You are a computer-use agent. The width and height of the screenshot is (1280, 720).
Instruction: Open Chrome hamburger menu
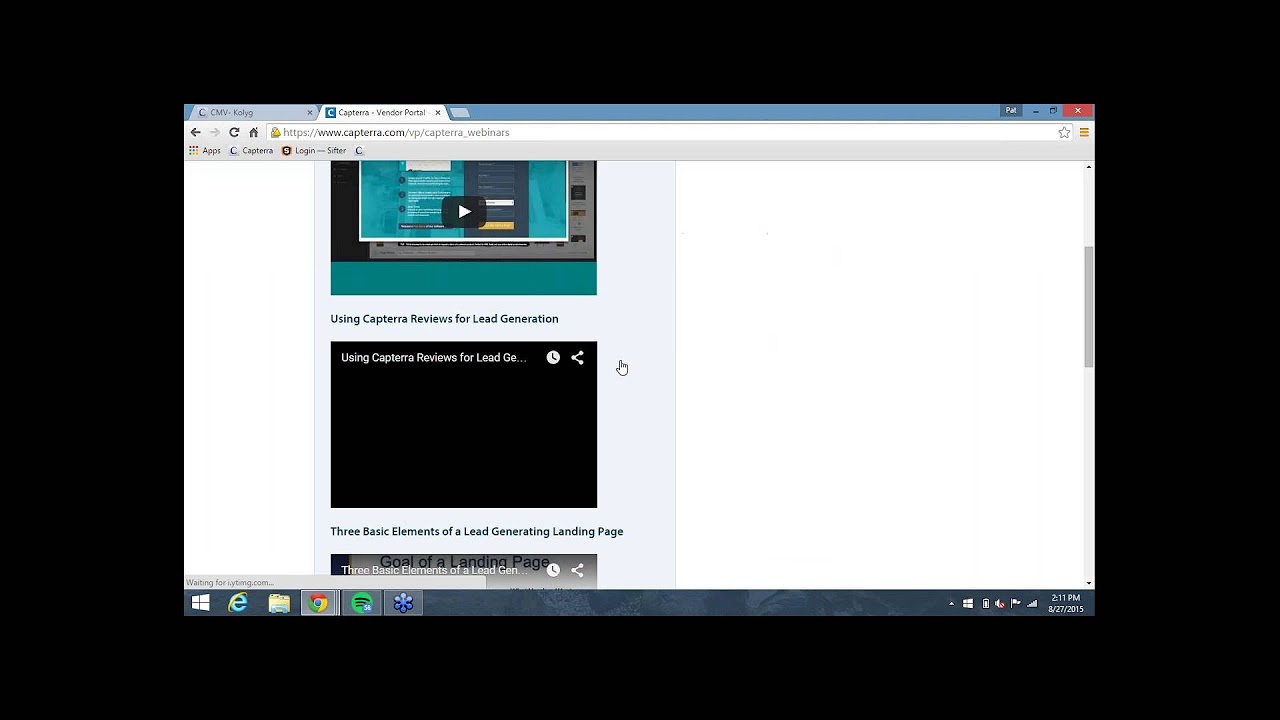point(1083,132)
